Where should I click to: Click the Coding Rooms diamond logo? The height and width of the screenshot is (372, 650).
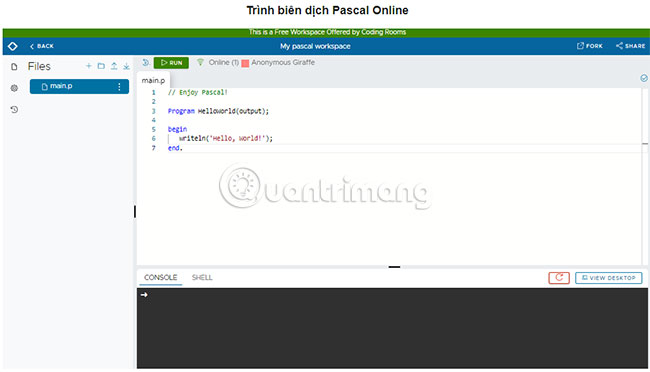click(12, 46)
